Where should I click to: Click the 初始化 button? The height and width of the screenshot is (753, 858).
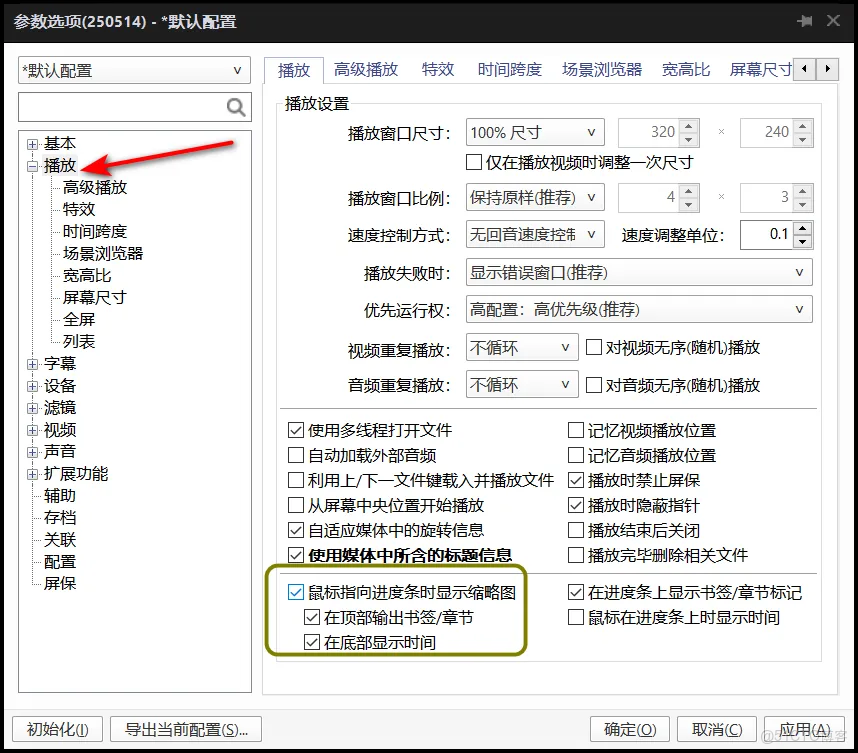tap(56, 729)
